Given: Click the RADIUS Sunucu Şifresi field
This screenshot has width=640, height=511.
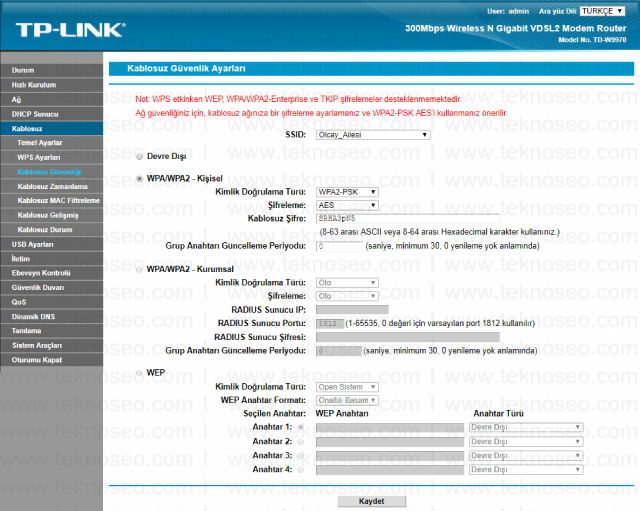Looking at the screenshot, I should tap(408, 337).
